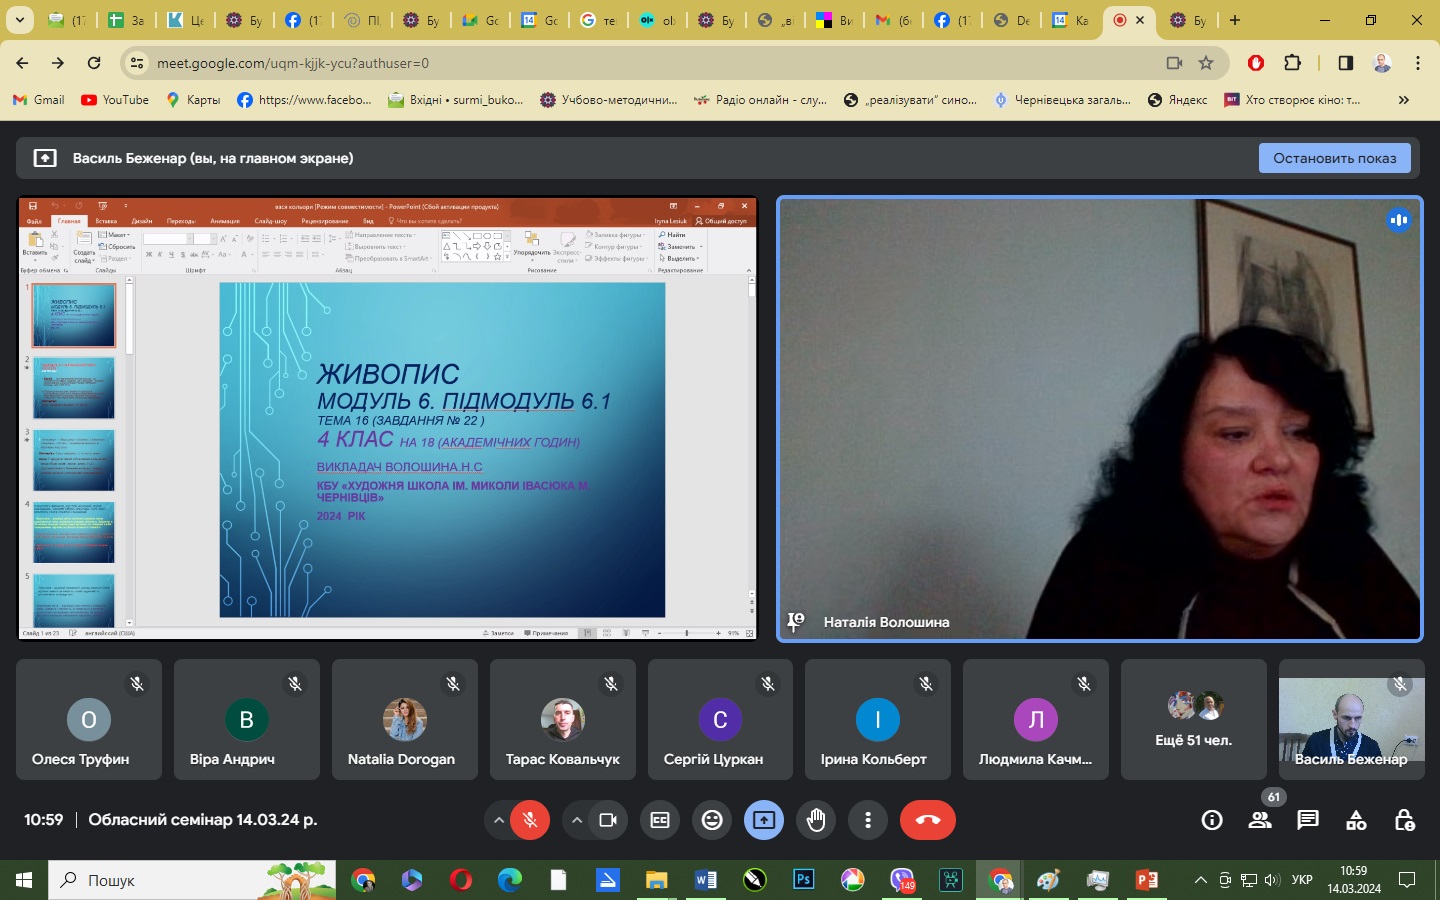Switch keyboard language УКР indicator

(x=1302, y=880)
